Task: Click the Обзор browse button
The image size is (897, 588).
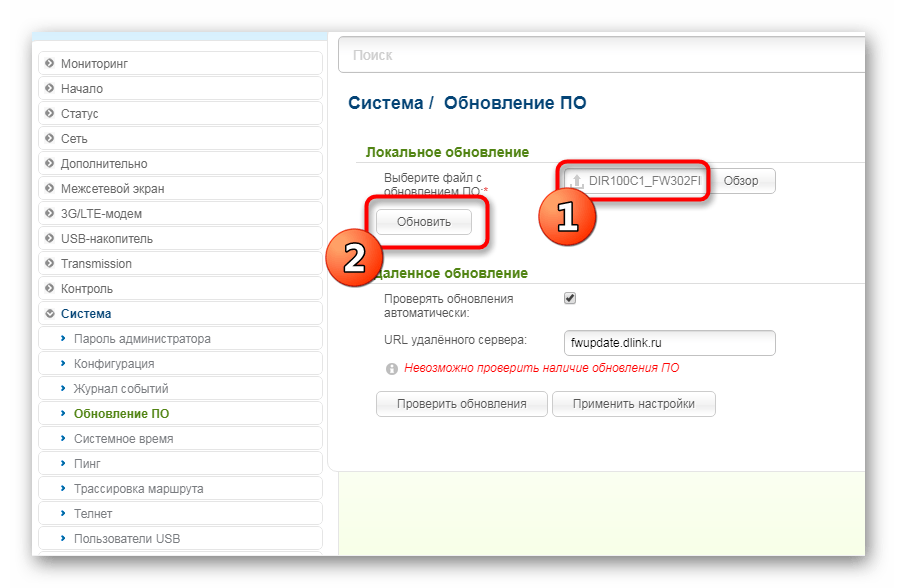Action: (x=741, y=181)
